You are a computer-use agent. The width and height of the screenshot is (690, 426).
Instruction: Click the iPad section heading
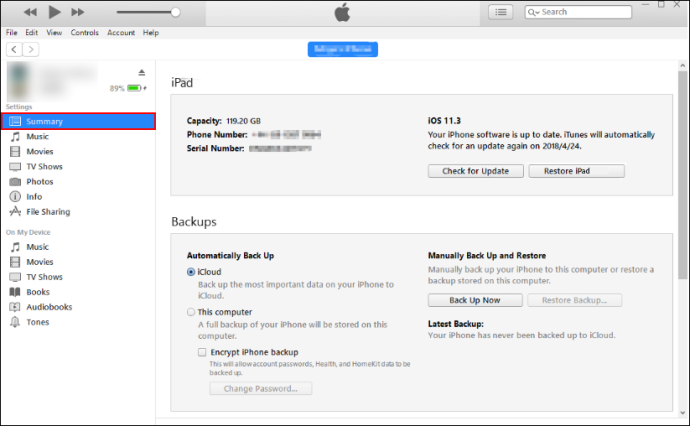click(182, 83)
